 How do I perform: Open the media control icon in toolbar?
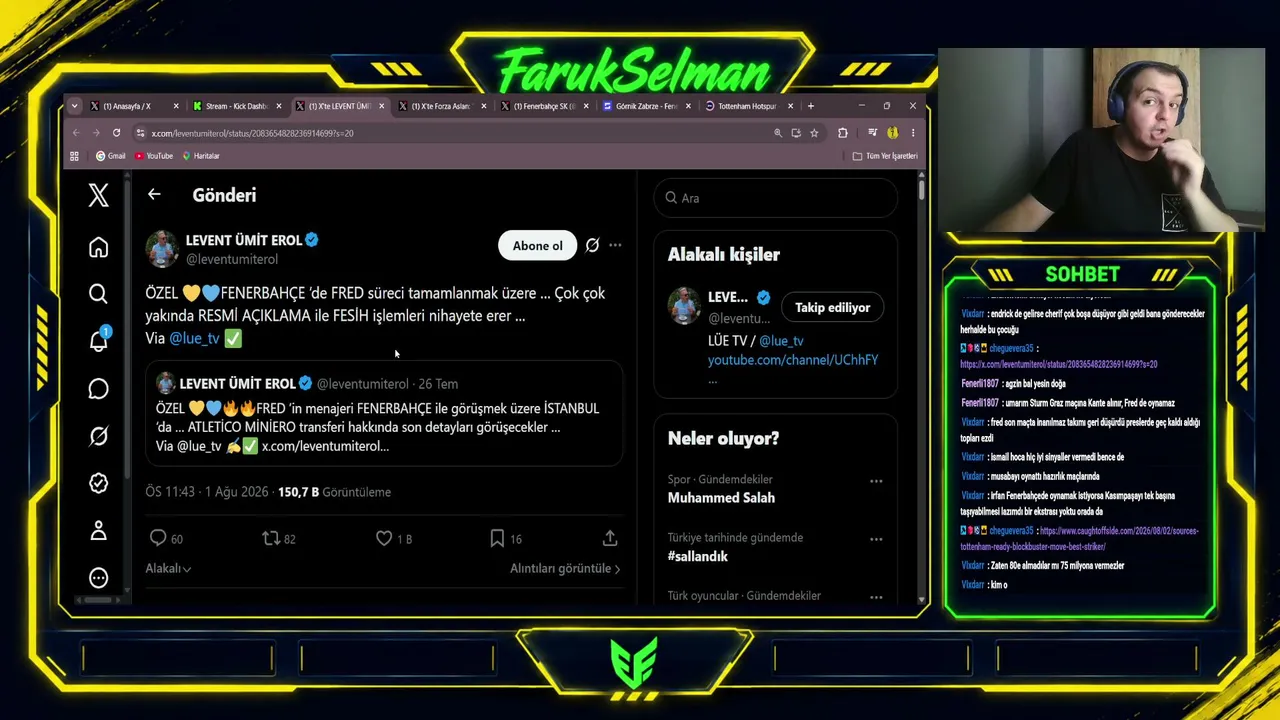pyautogui.click(x=872, y=133)
